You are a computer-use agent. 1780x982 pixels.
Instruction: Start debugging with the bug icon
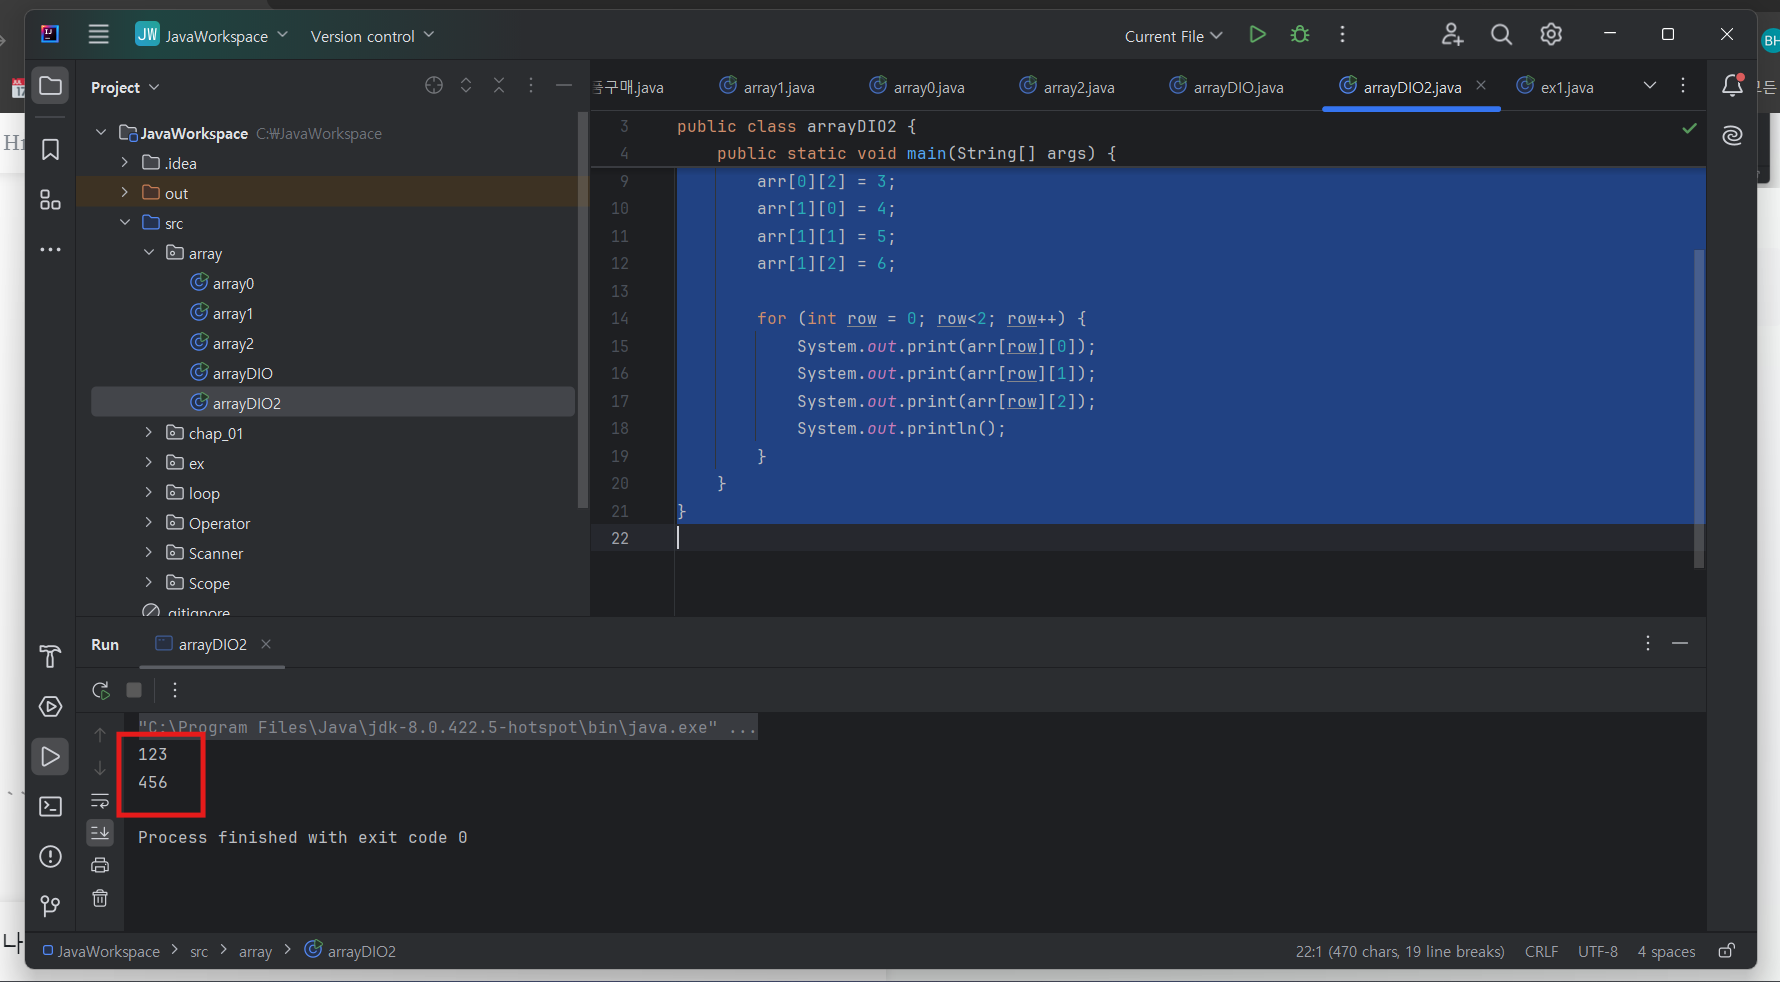click(x=1300, y=35)
